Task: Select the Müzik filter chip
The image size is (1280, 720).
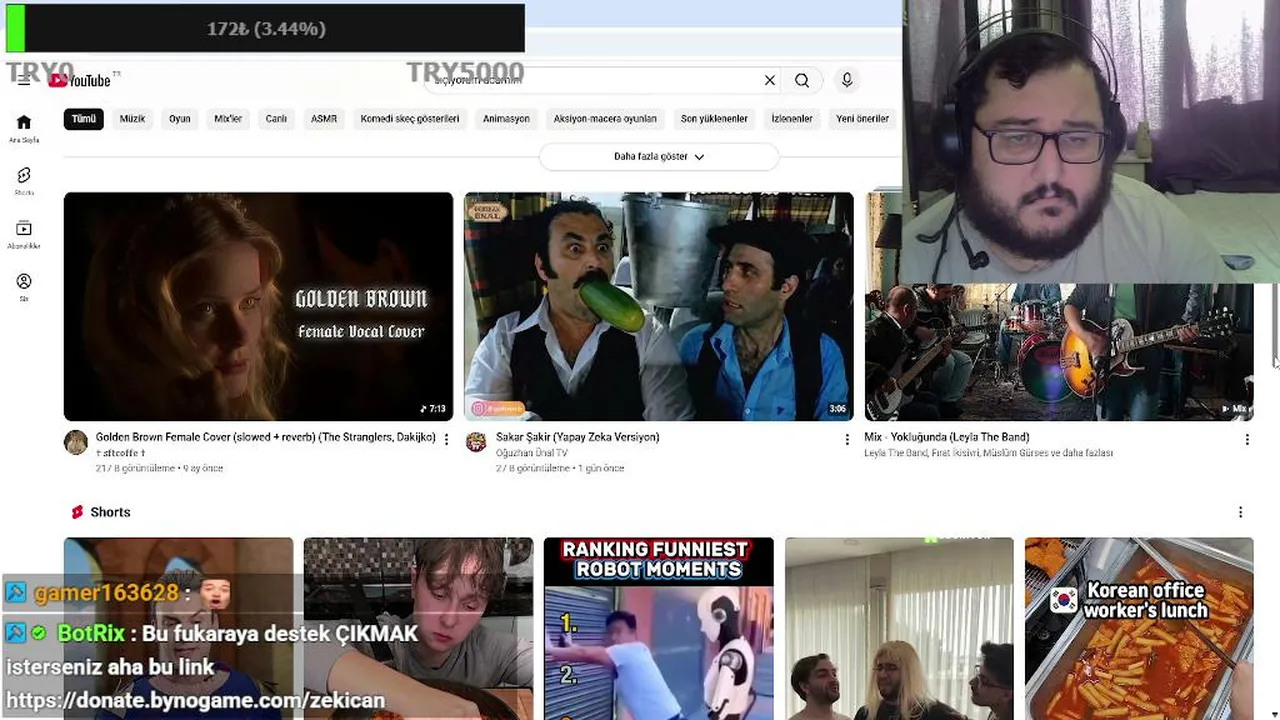Action: coord(132,119)
